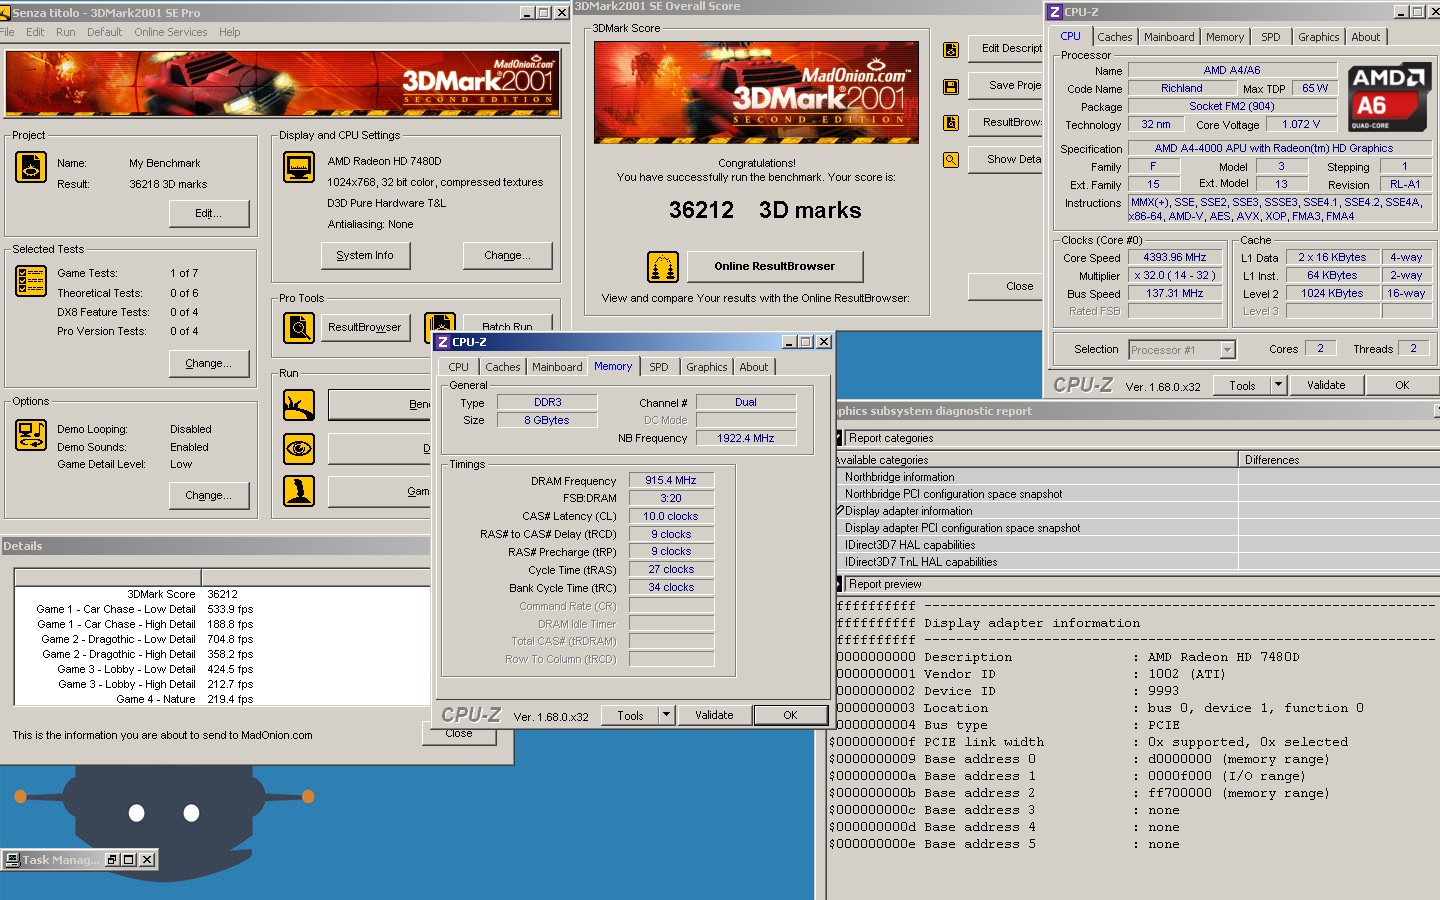Click the Available categories column header
Screen dimensions: 1440x900
[x=1036, y=460]
